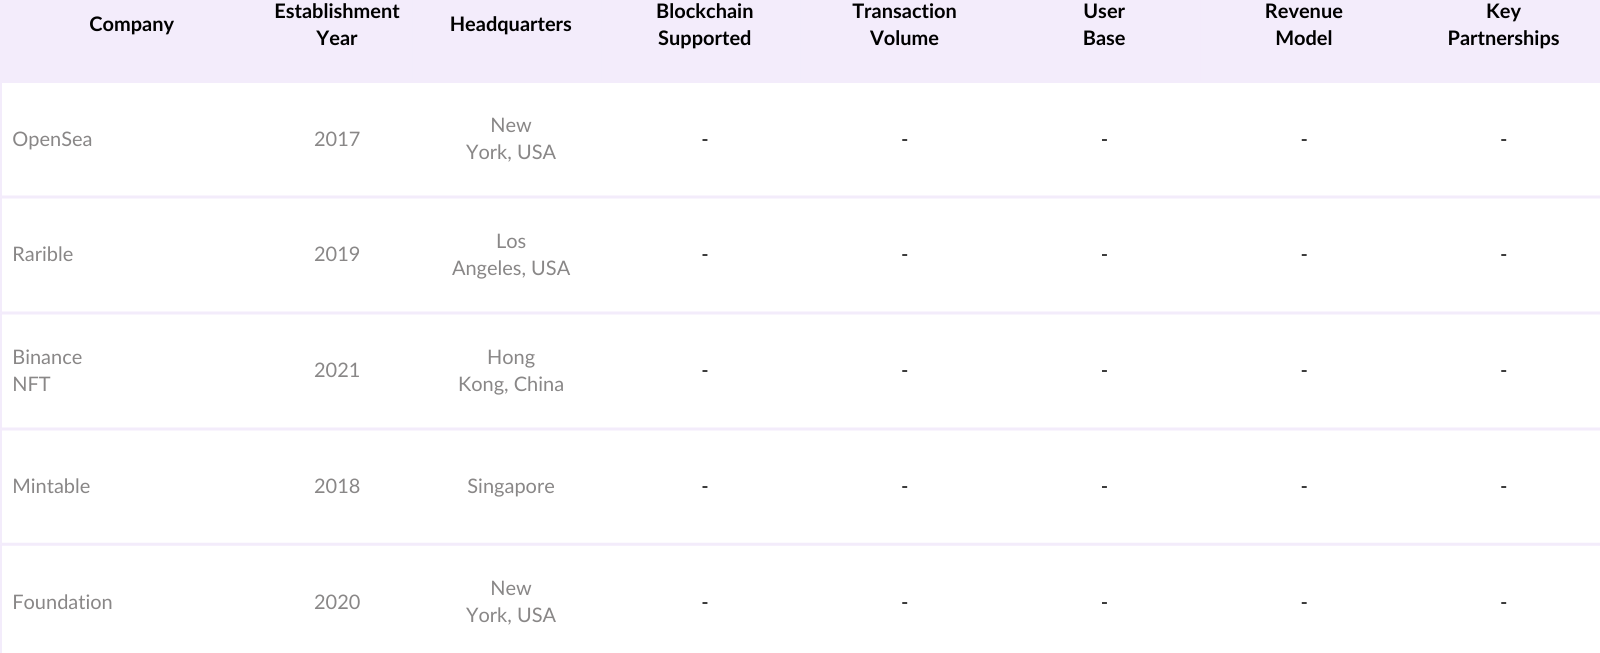Select the OpenSea company cell
This screenshot has height=653, width=1600.
click(x=52, y=139)
